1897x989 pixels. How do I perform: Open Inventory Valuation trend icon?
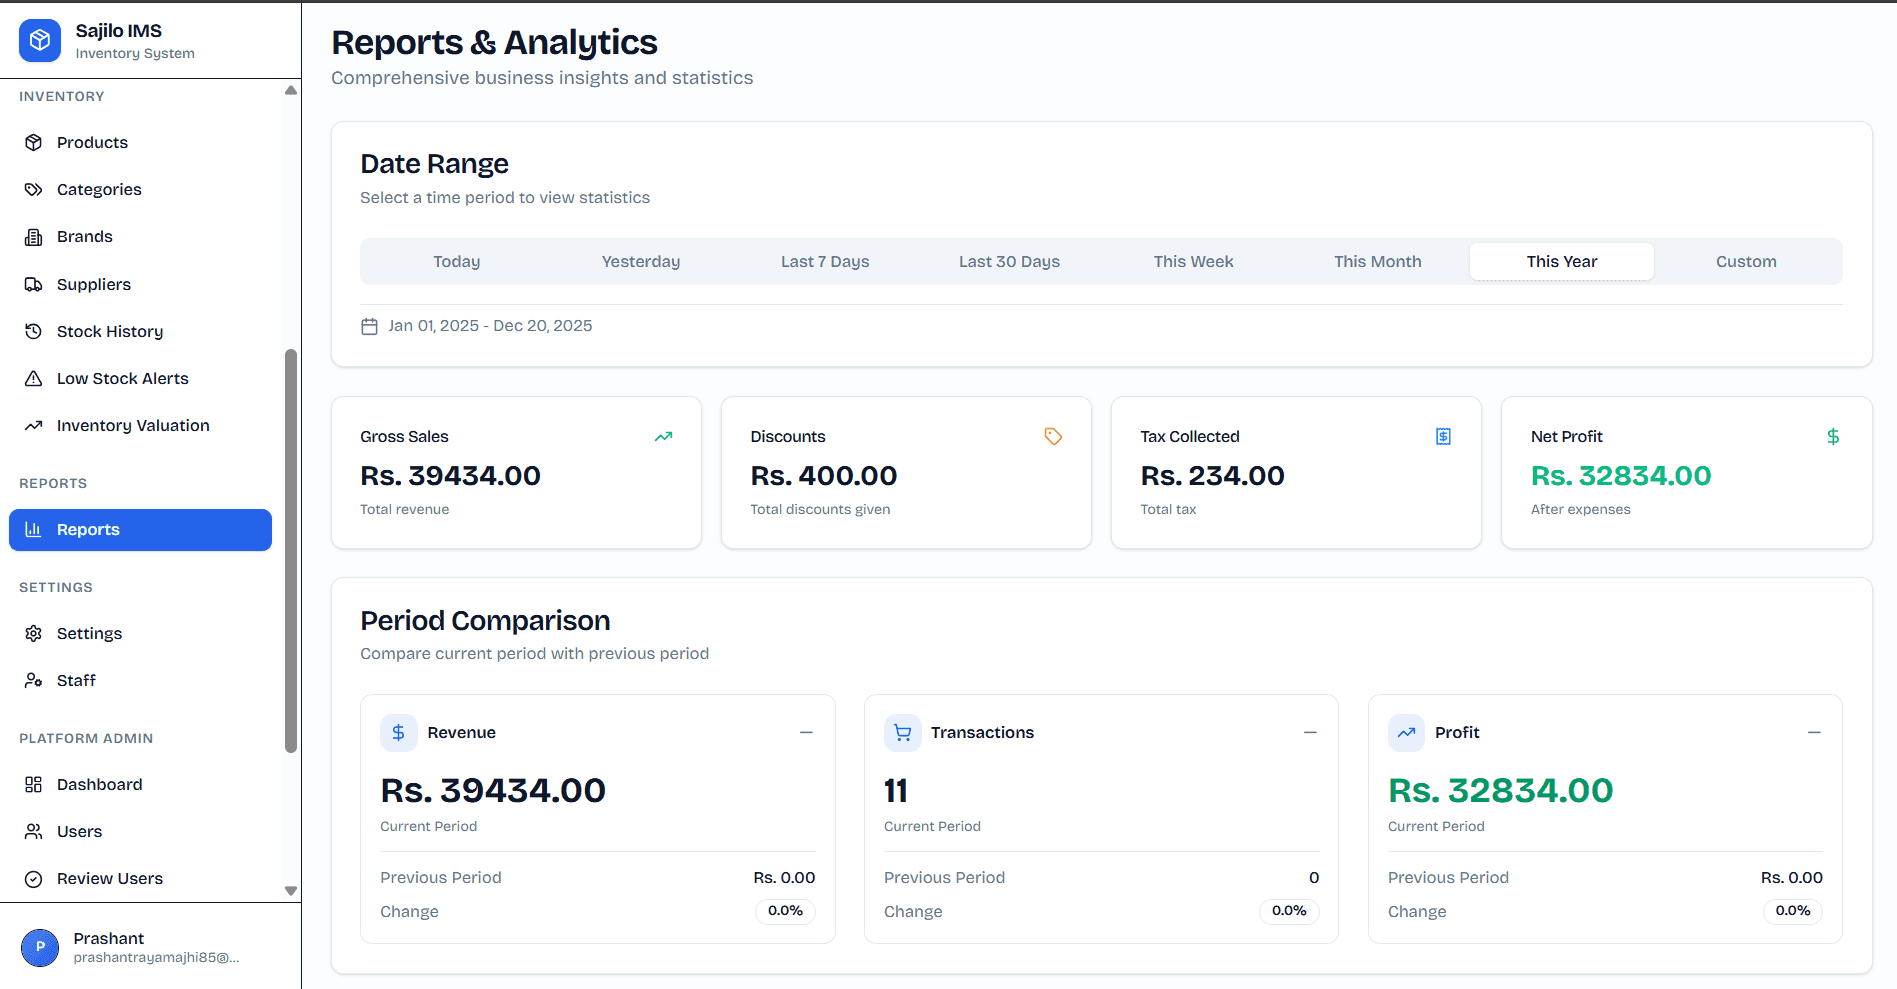[34, 425]
